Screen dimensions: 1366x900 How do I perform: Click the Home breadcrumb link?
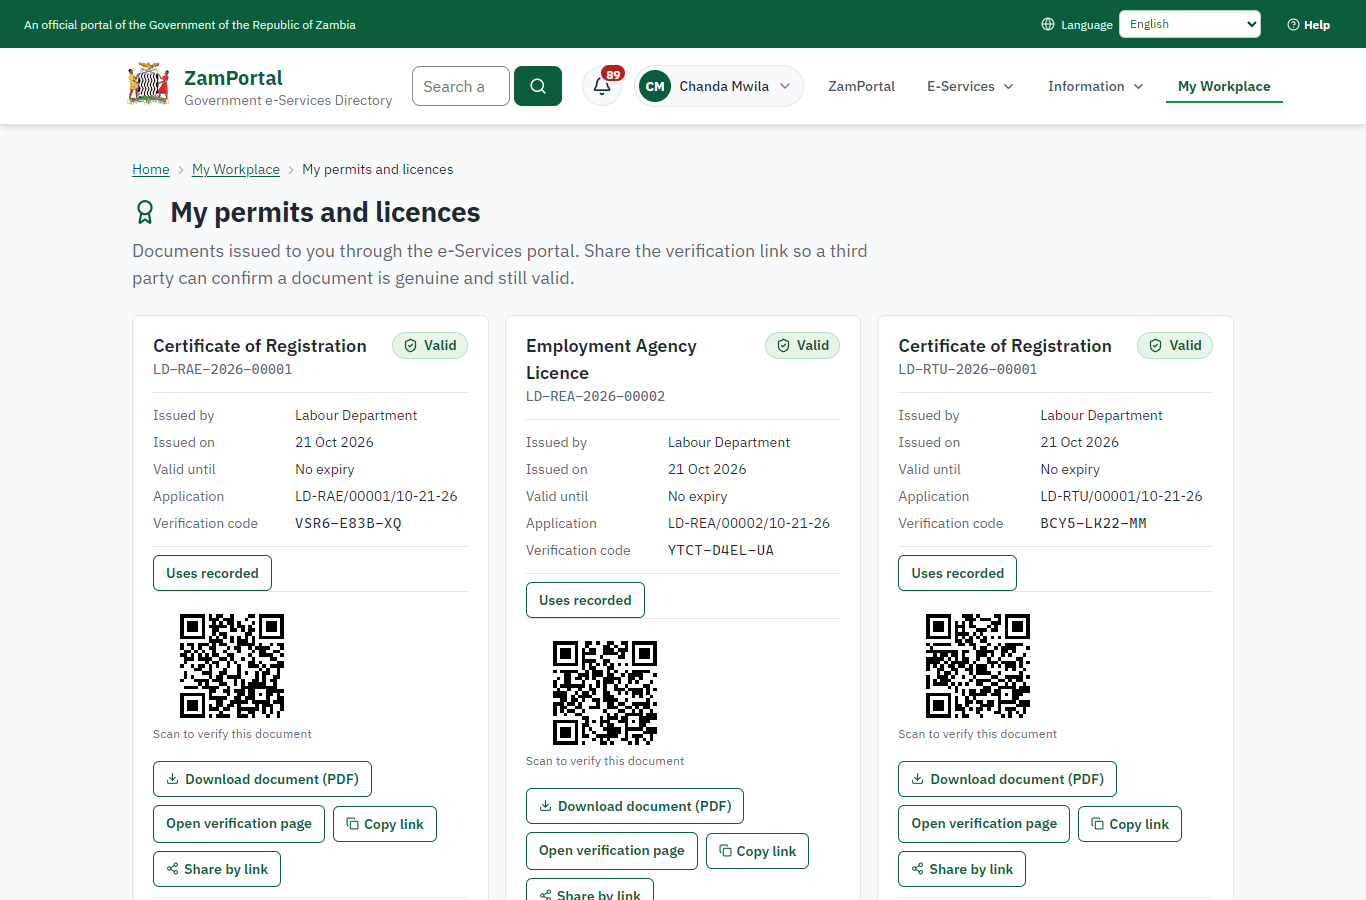(151, 169)
